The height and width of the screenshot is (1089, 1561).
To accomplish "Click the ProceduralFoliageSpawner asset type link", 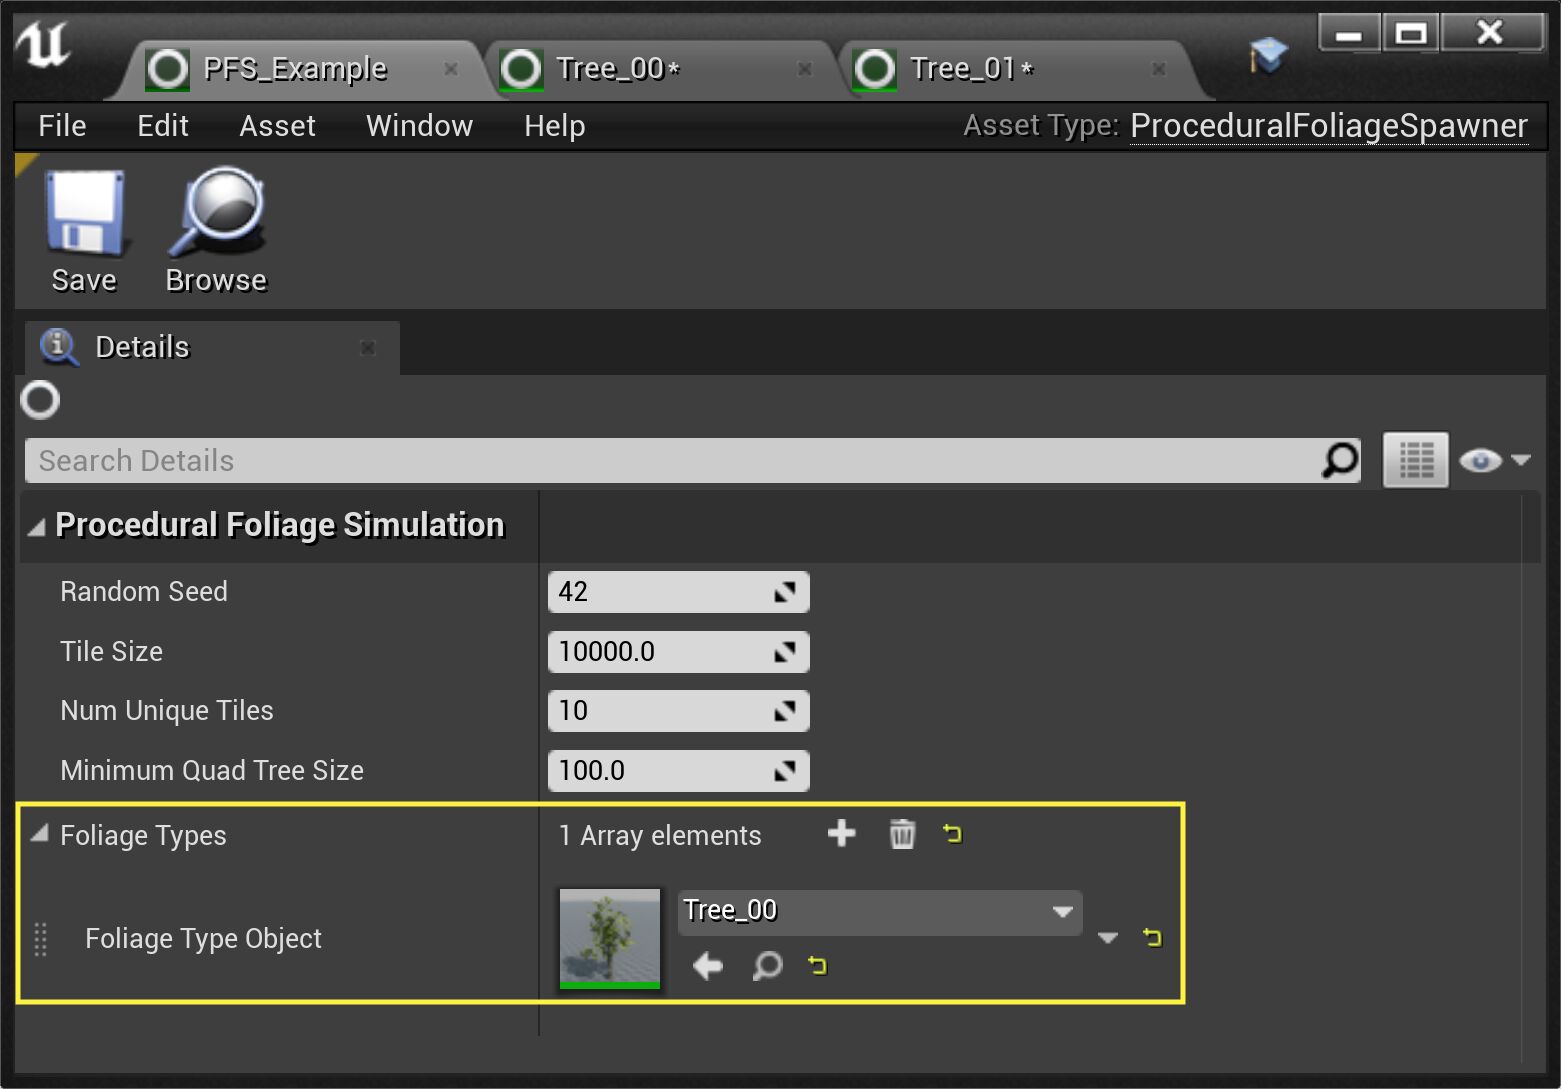I will [1328, 126].
